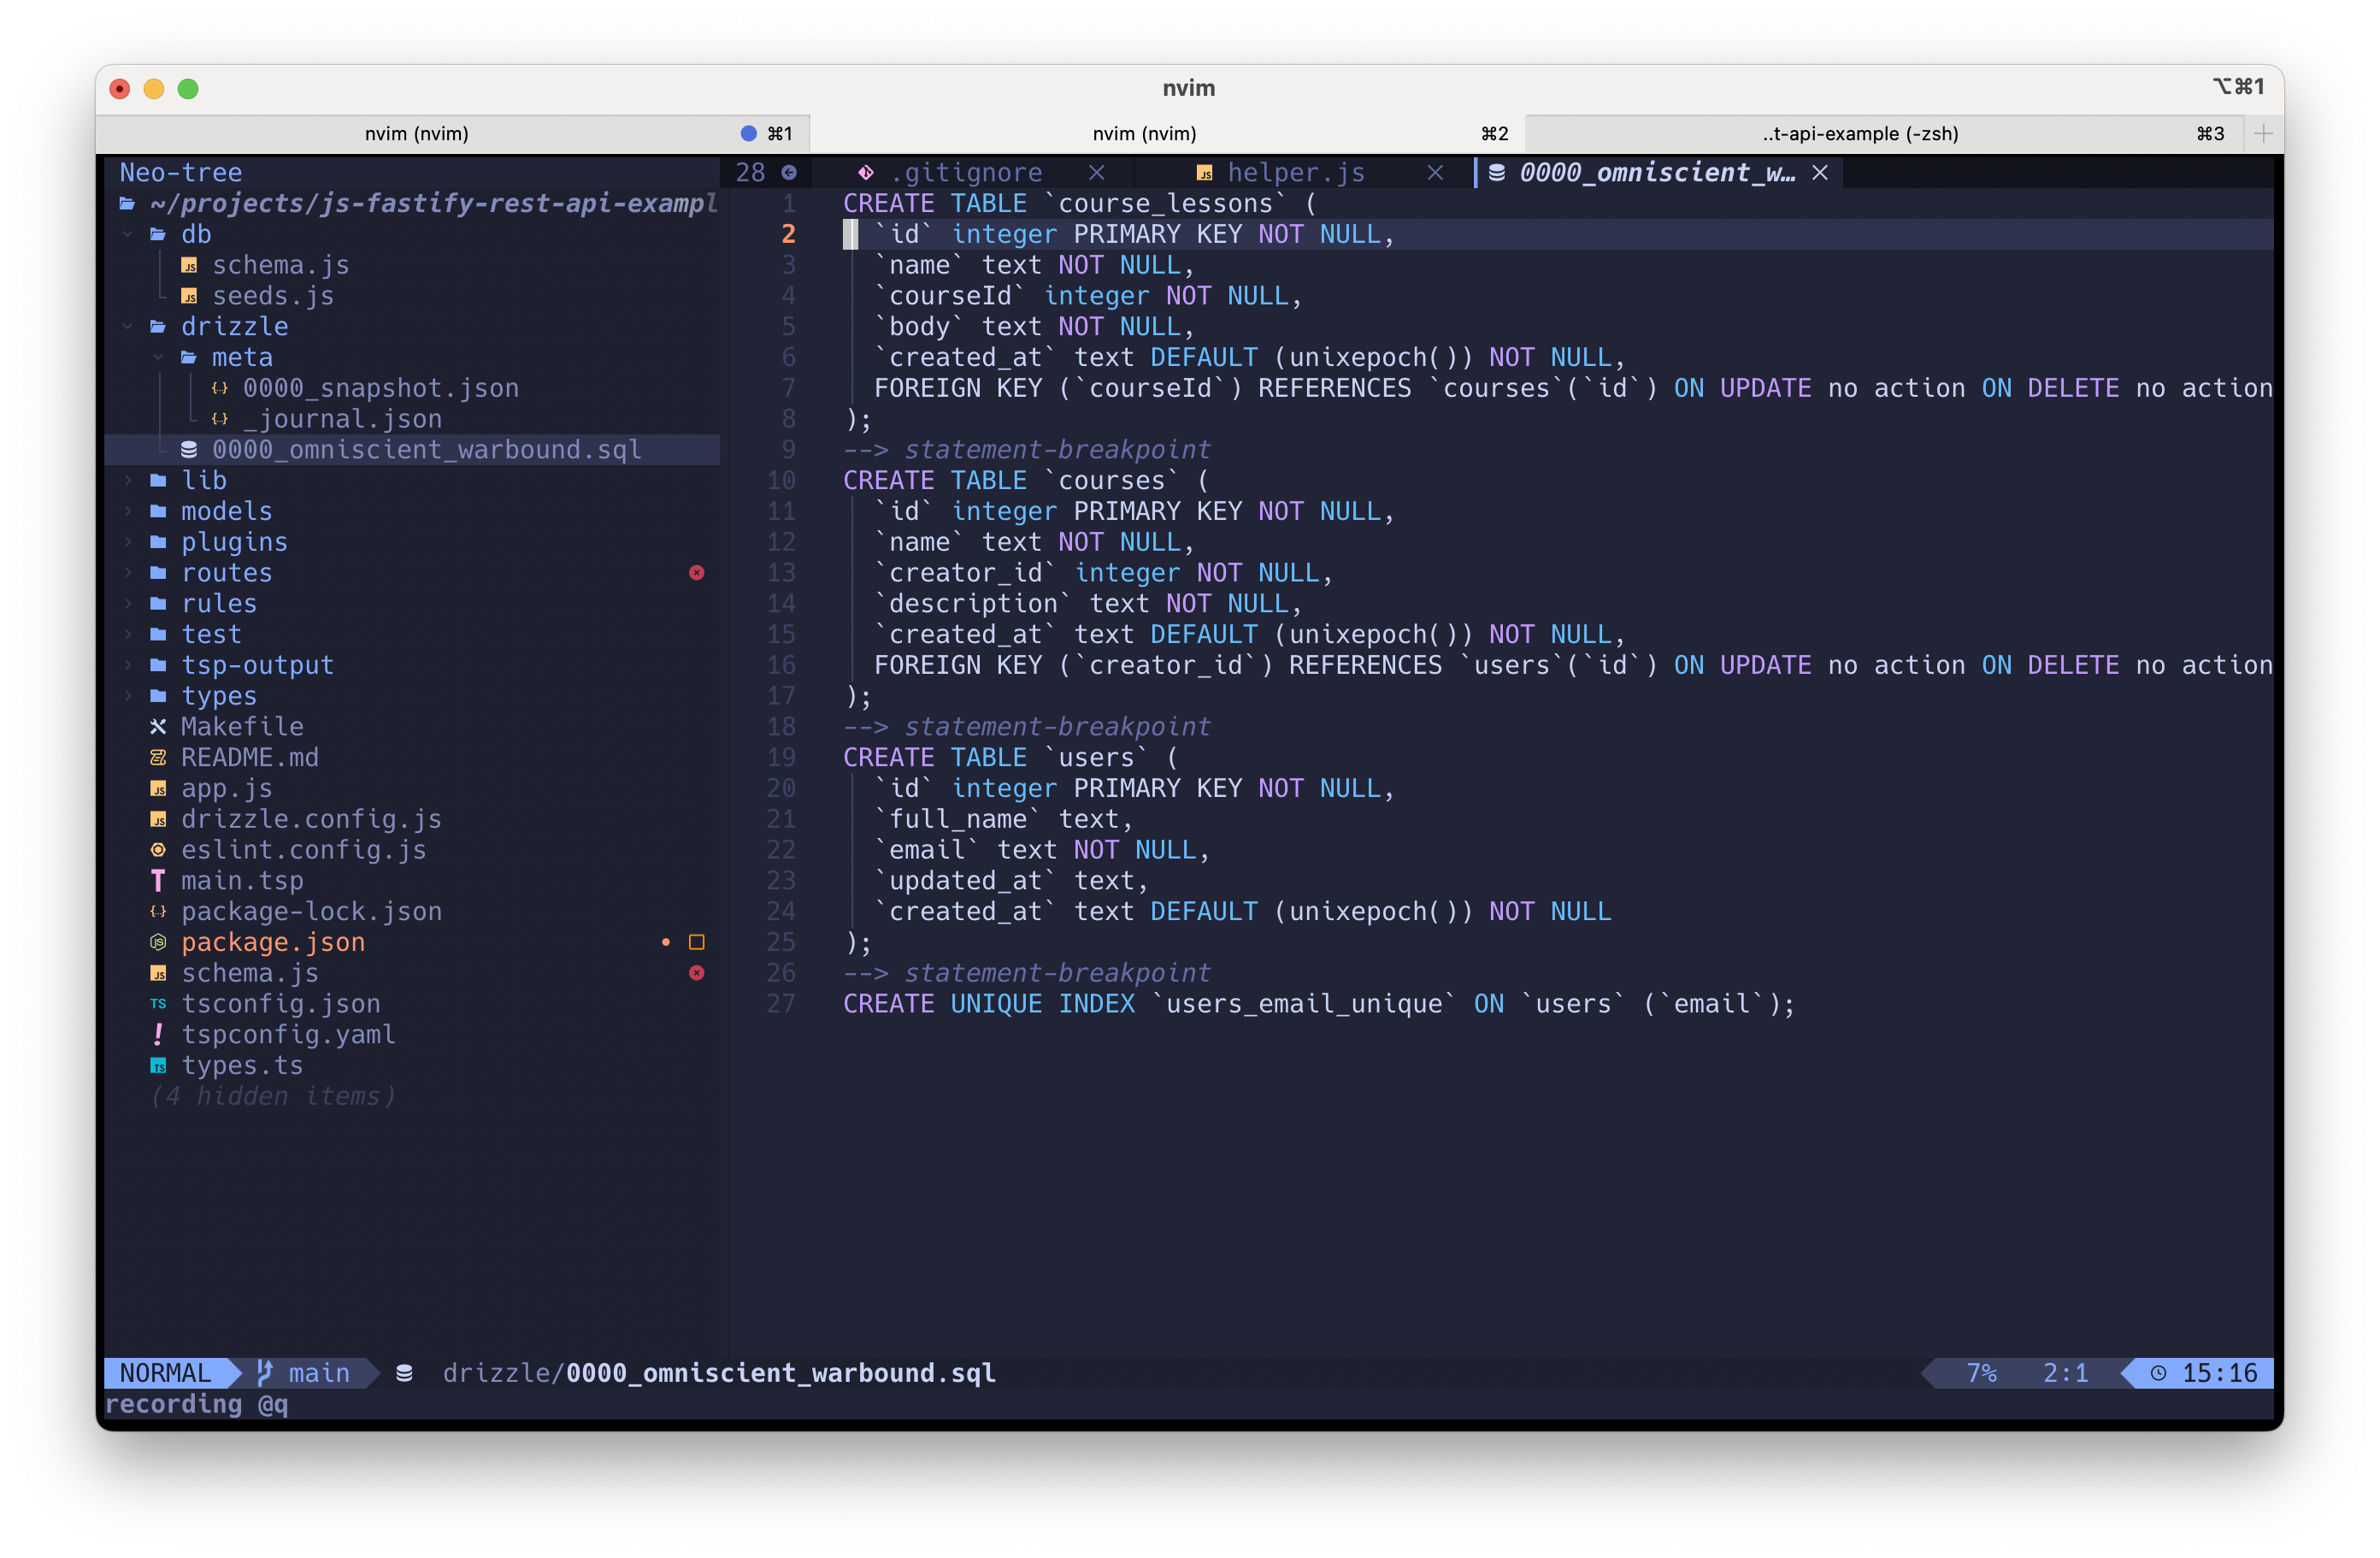Switch to the ..t-api-example (-zsh) terminal tab
The width and height of the screenshot is (2380, 1558).
tap(1859, 133)
